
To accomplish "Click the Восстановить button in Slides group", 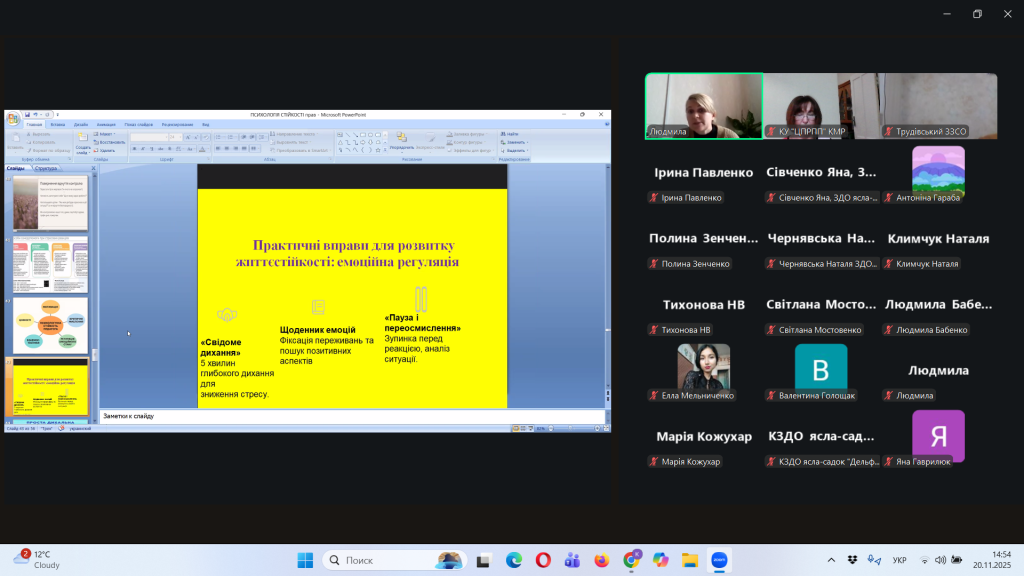I will (110, 142).
